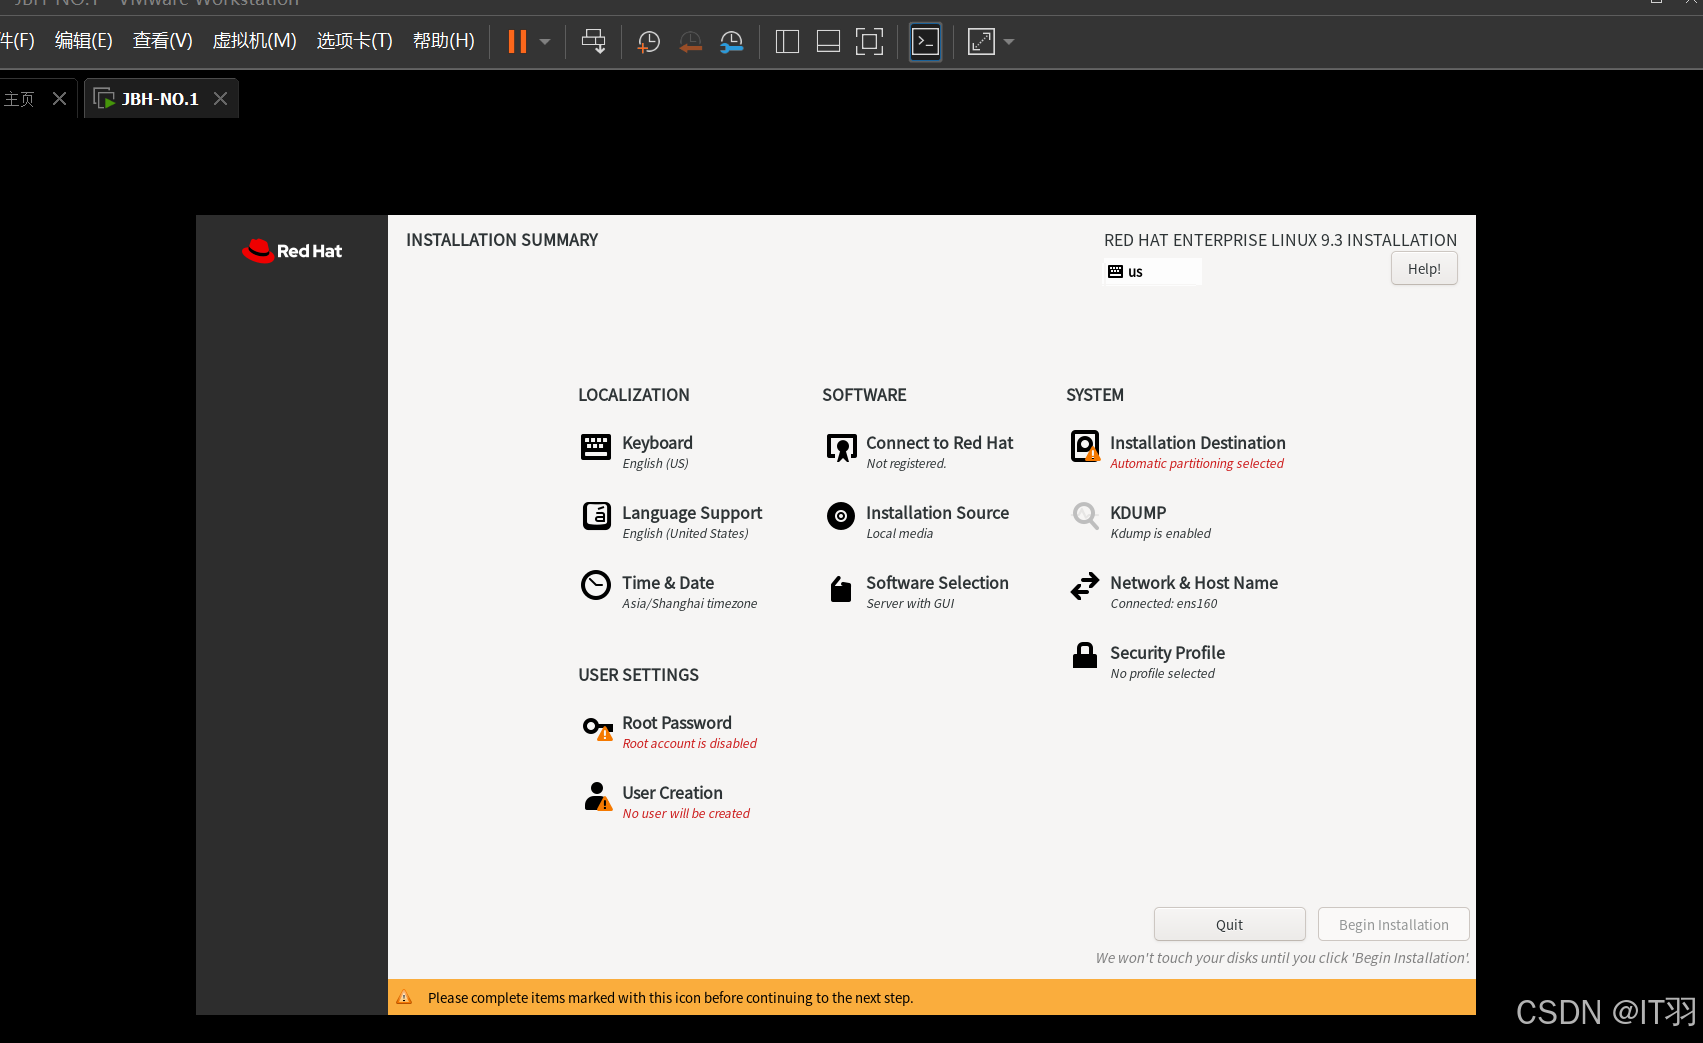Open Root Password settings

pos(677,723)
